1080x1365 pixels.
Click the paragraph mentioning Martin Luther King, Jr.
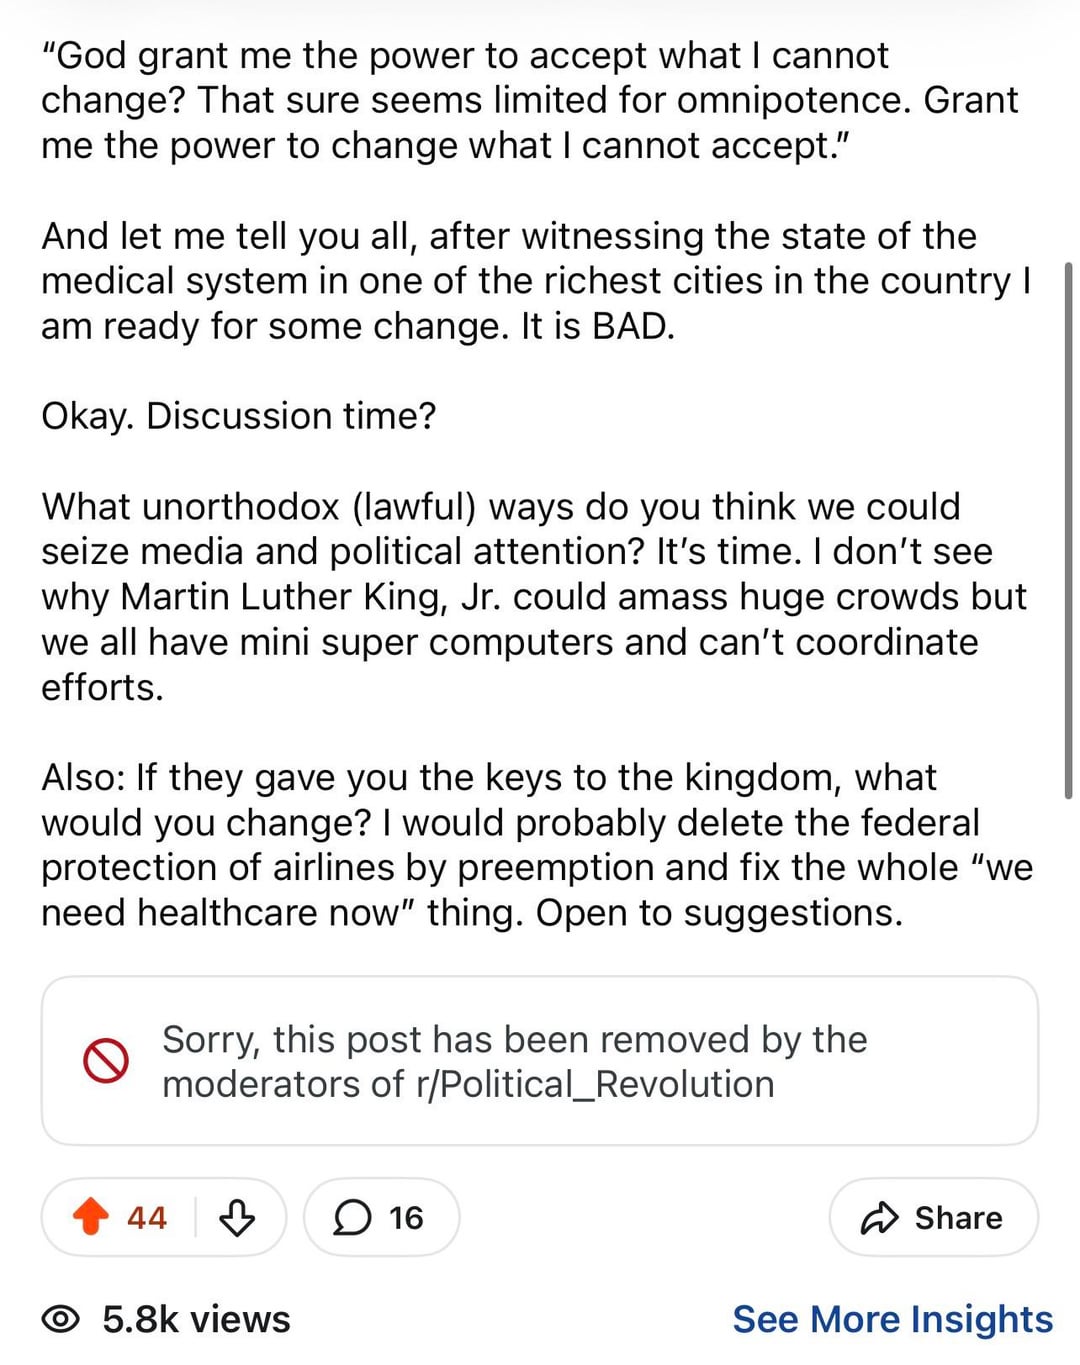tap(534, 597)
